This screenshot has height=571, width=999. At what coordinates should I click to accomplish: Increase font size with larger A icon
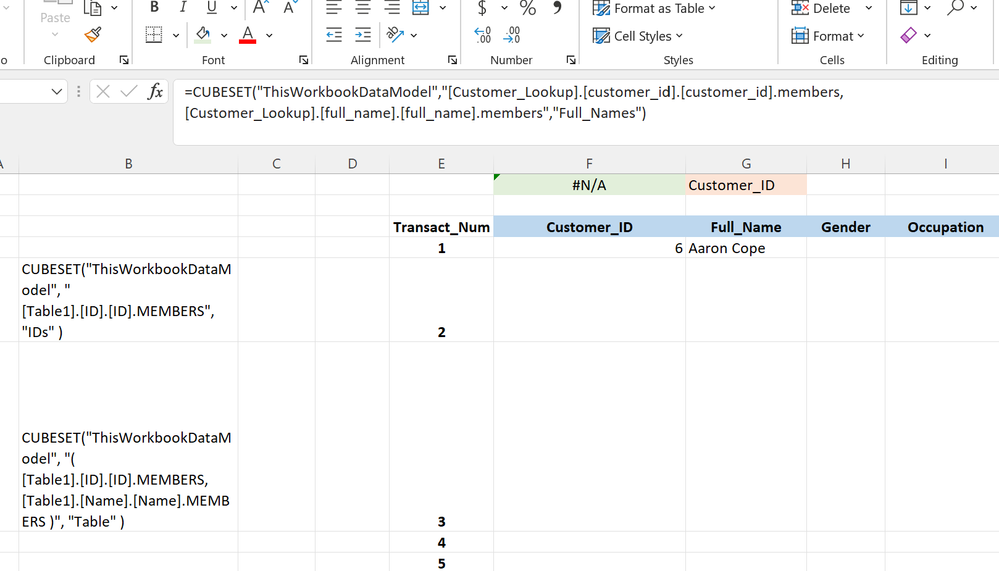(x=259, y=8)
